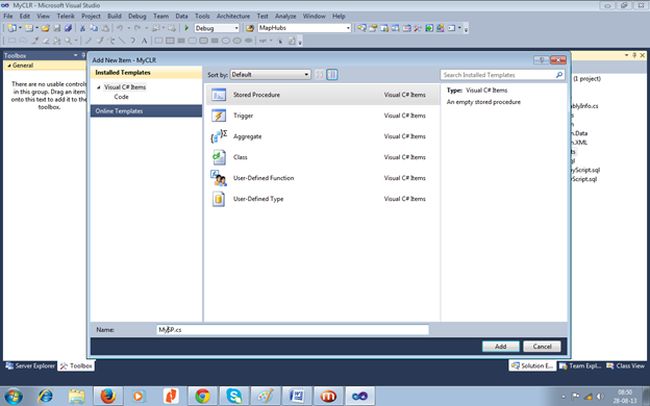The height and width of the screenshot is (406, 650).
Task: Click the search magnifier in template search
Action: coord(559,75)
